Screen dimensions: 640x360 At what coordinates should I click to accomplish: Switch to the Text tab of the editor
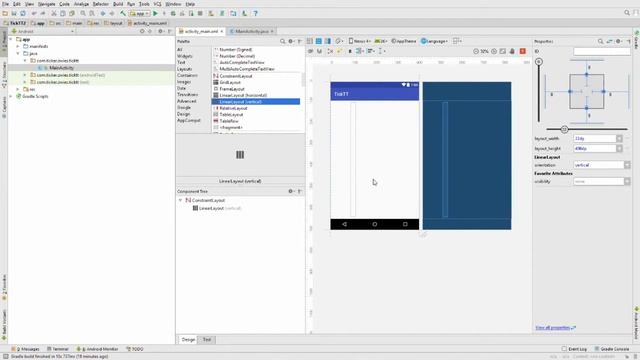(207, 340)
